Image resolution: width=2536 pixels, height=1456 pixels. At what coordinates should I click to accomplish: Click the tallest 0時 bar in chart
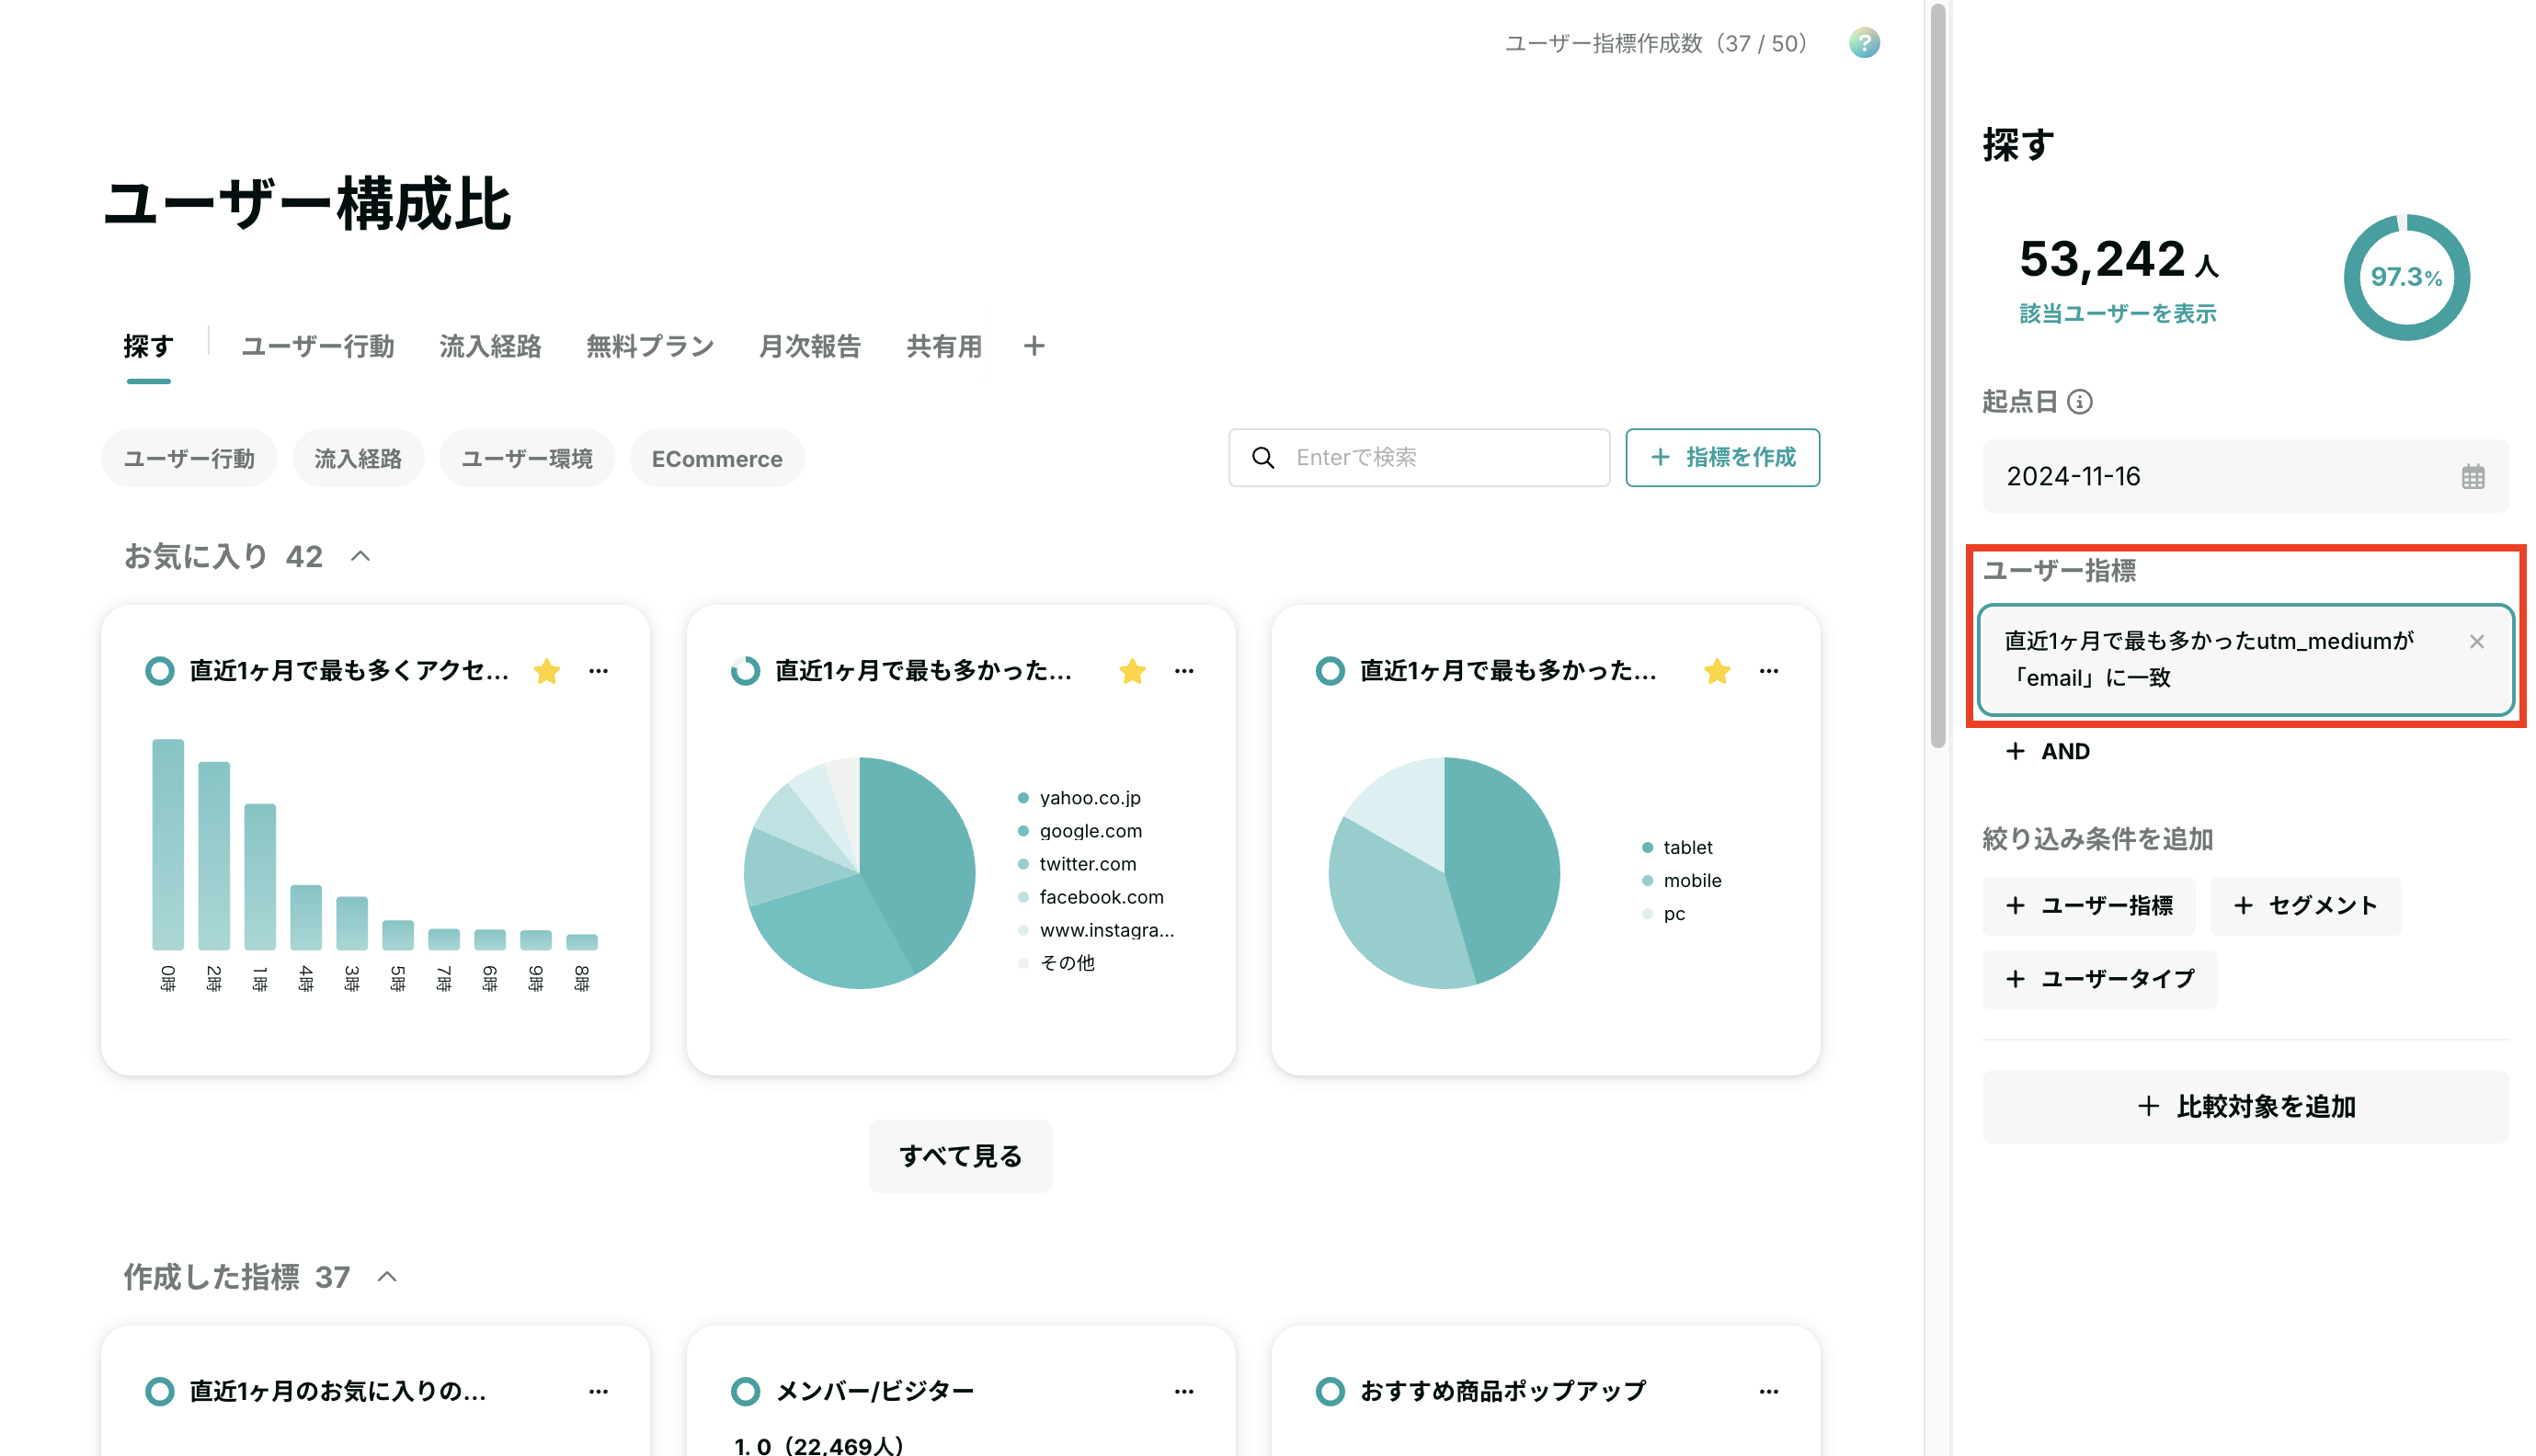point(168,845)
